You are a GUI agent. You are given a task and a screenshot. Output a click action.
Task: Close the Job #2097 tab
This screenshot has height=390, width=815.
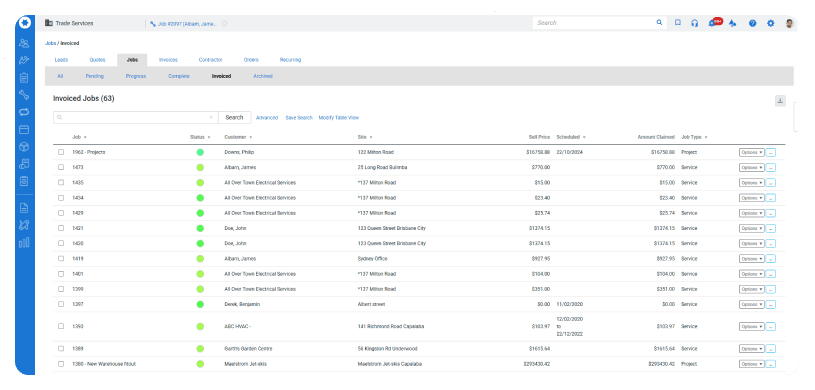(224, 23)
